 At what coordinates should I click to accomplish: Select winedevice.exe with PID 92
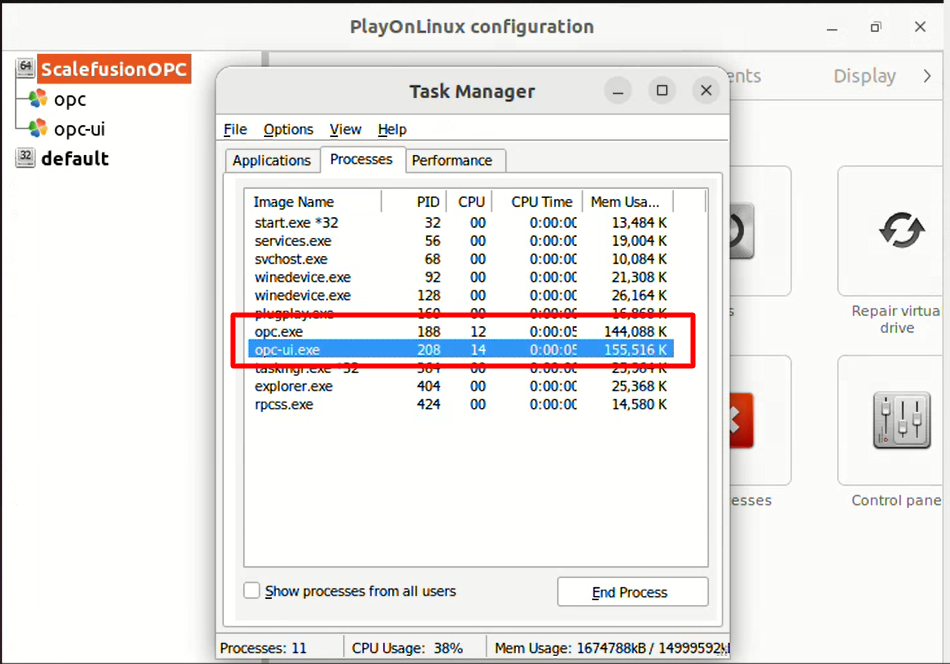pos(460,277)
